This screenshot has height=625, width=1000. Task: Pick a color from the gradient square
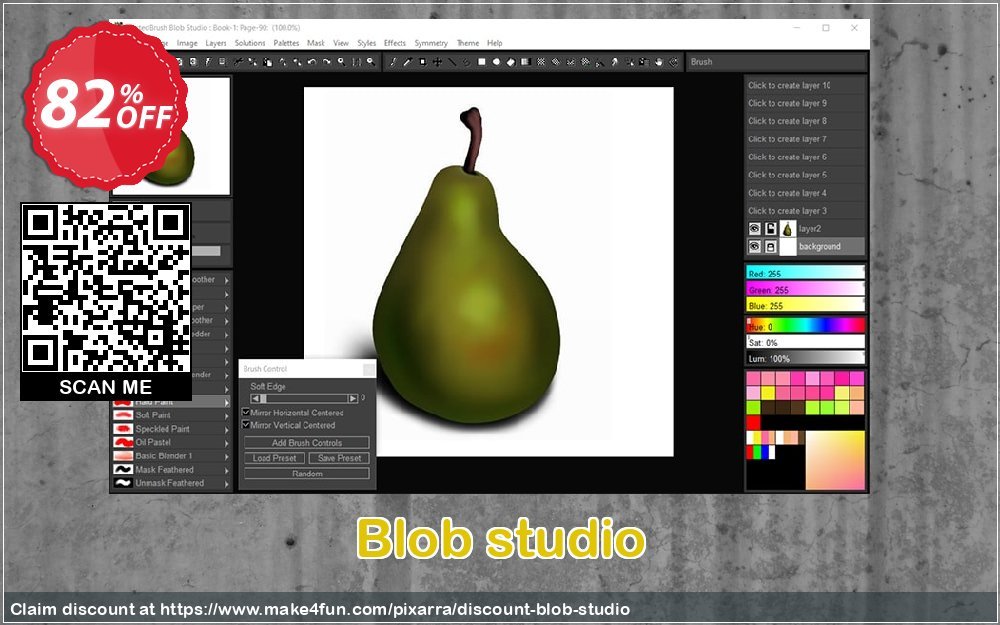pos(835,460)
